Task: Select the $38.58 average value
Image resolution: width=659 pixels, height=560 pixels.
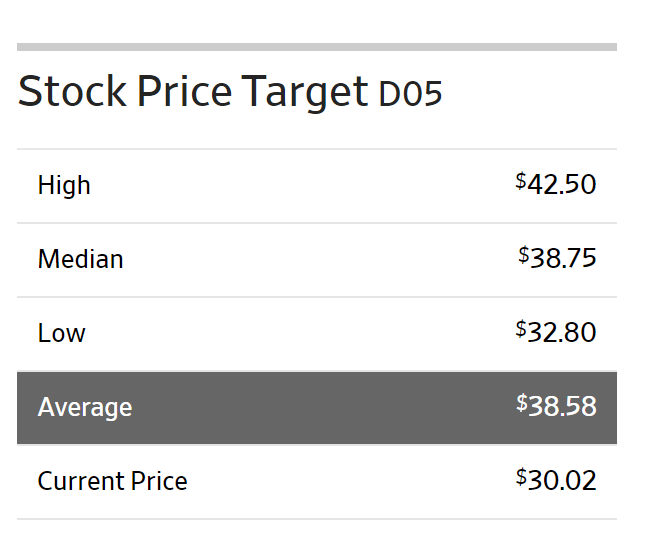Action: pos(556,405)
